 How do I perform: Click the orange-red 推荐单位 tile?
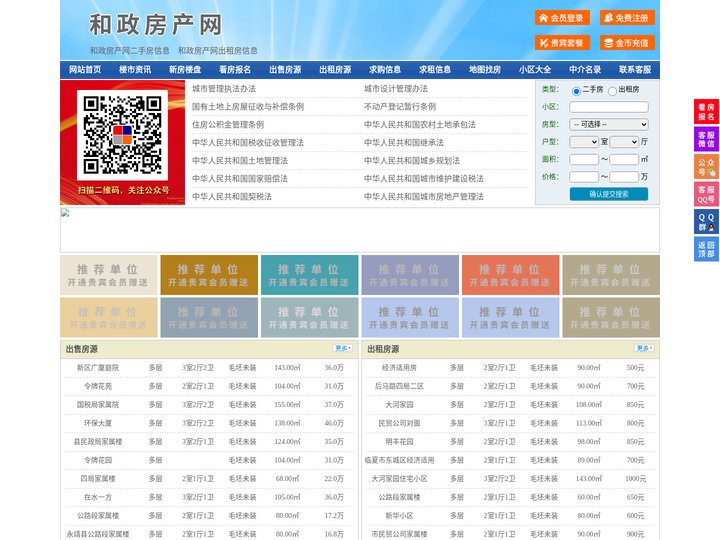click(511, 275)
